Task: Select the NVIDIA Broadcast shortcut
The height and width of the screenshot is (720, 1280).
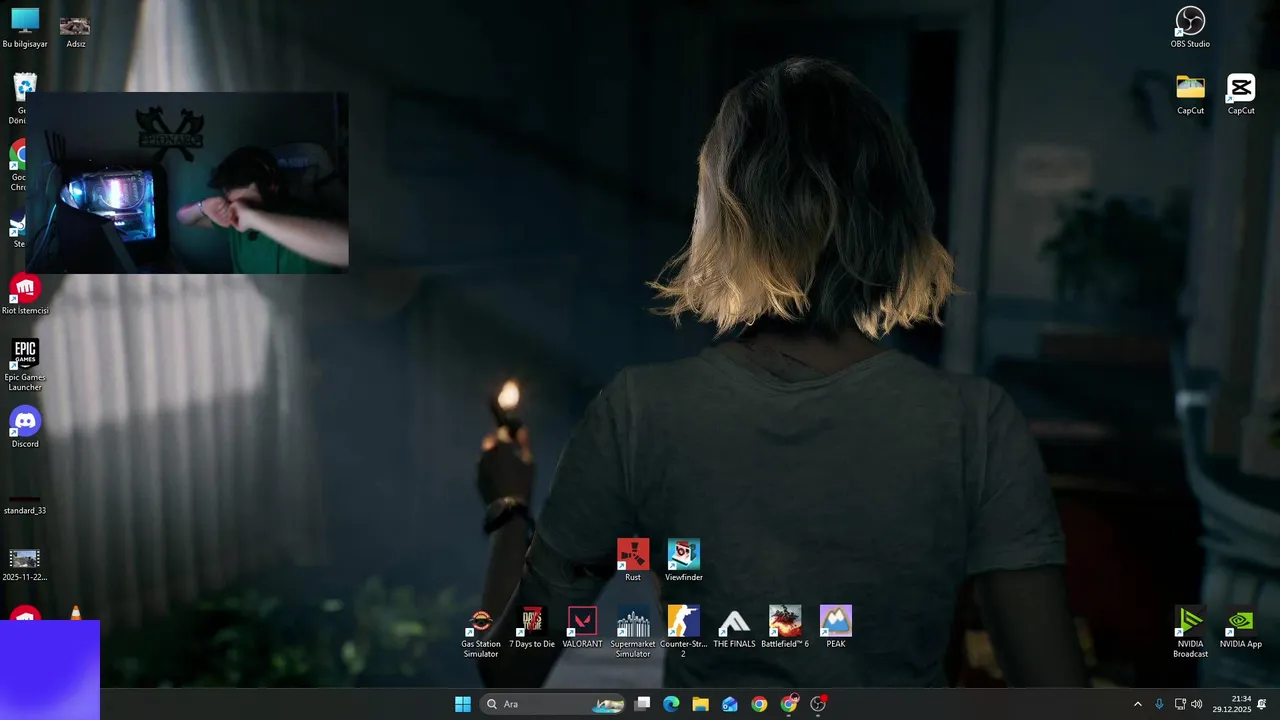Action: click(x=1190, y=632)
